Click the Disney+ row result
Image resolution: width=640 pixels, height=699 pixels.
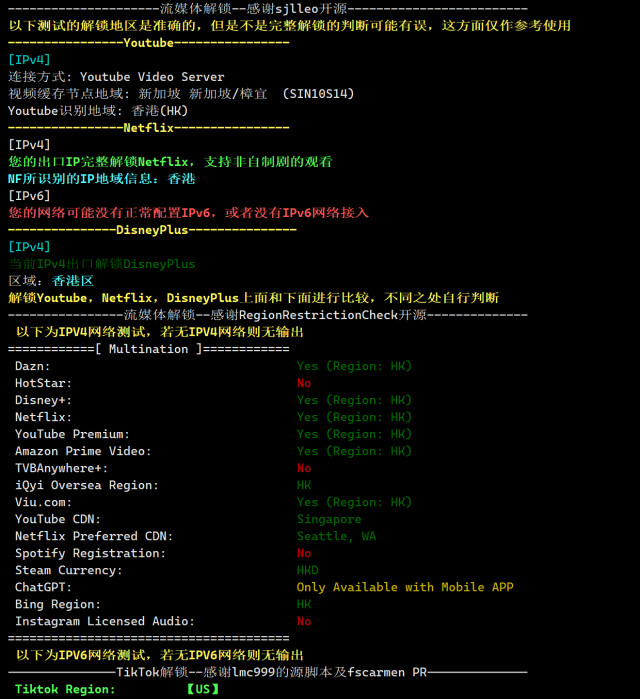pyautogui.click(x=354, y=400)
